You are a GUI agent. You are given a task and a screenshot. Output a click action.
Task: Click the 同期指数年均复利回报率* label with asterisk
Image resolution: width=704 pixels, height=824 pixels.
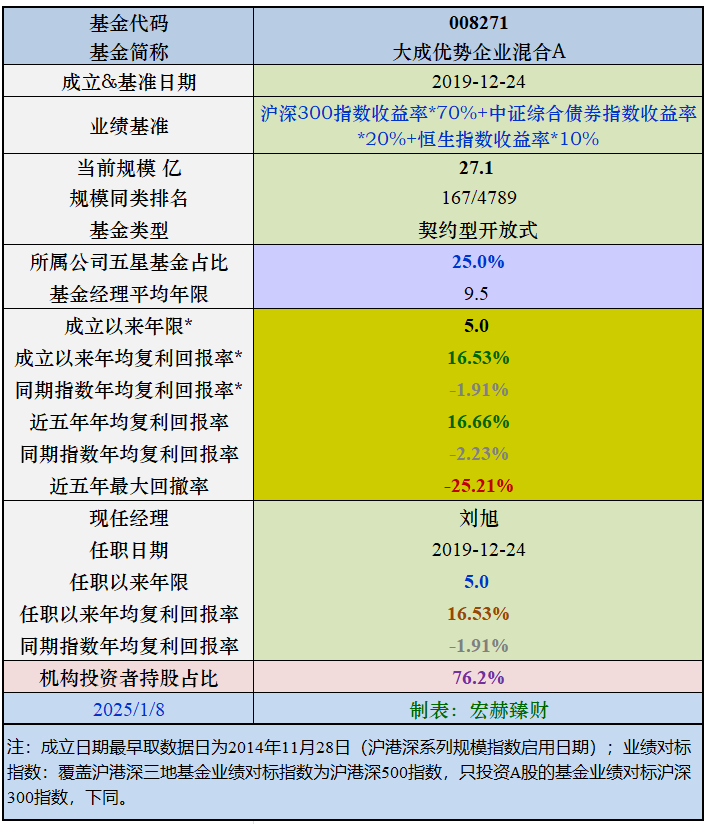(x=129, y=390)
